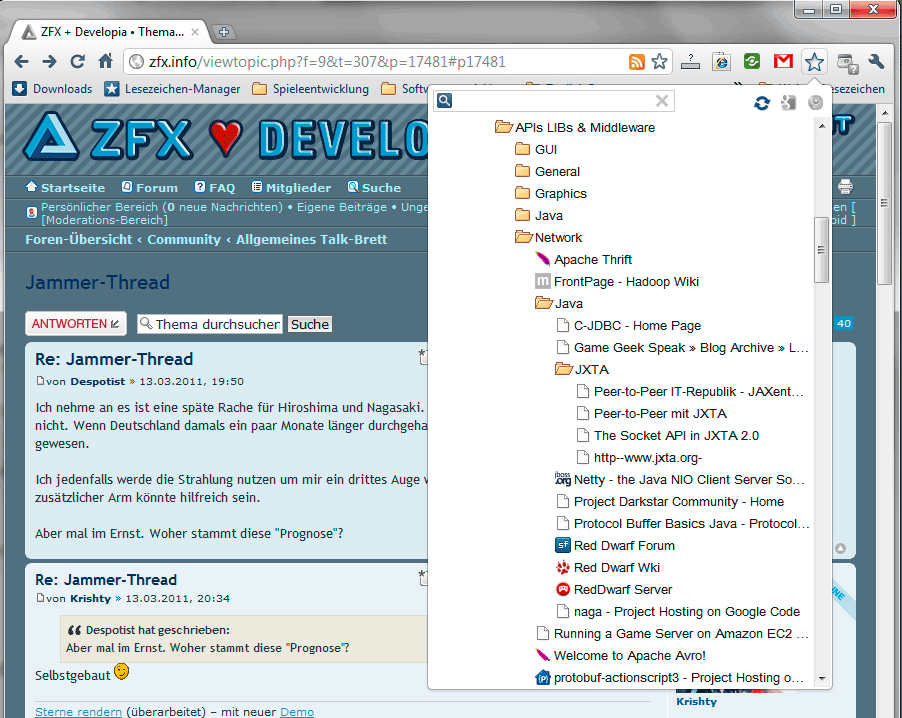Click the wrench settings icon

tap(877, 62)
